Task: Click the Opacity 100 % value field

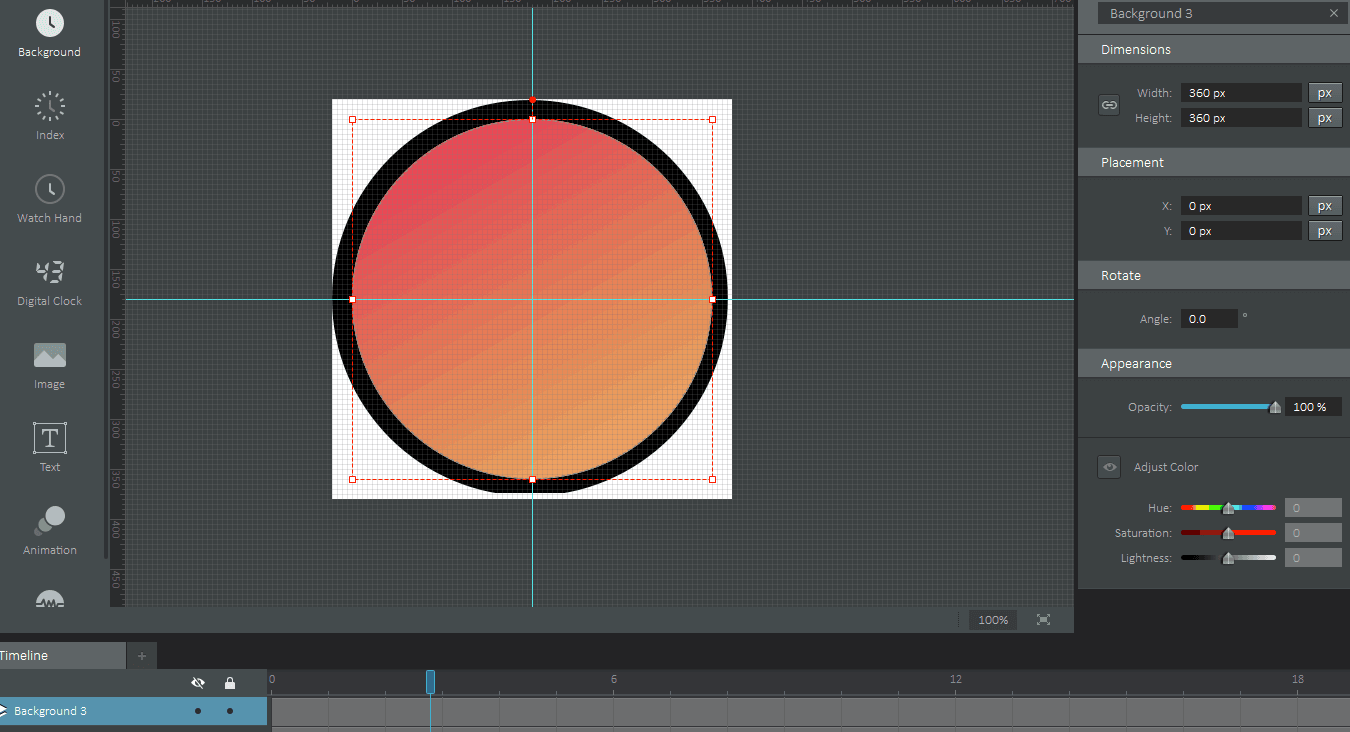Action: pyautogui.click(x=1313, y=407)
